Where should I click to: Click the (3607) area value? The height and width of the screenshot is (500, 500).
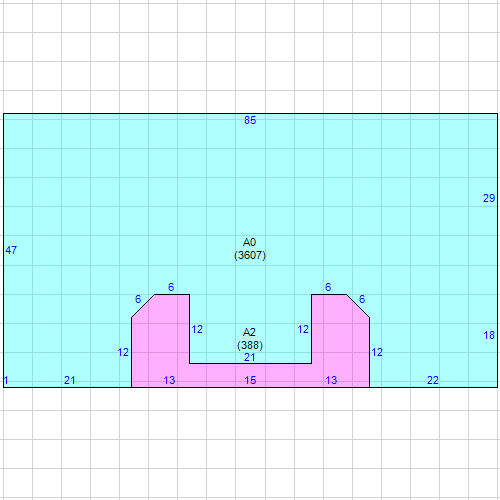(250, 255)
